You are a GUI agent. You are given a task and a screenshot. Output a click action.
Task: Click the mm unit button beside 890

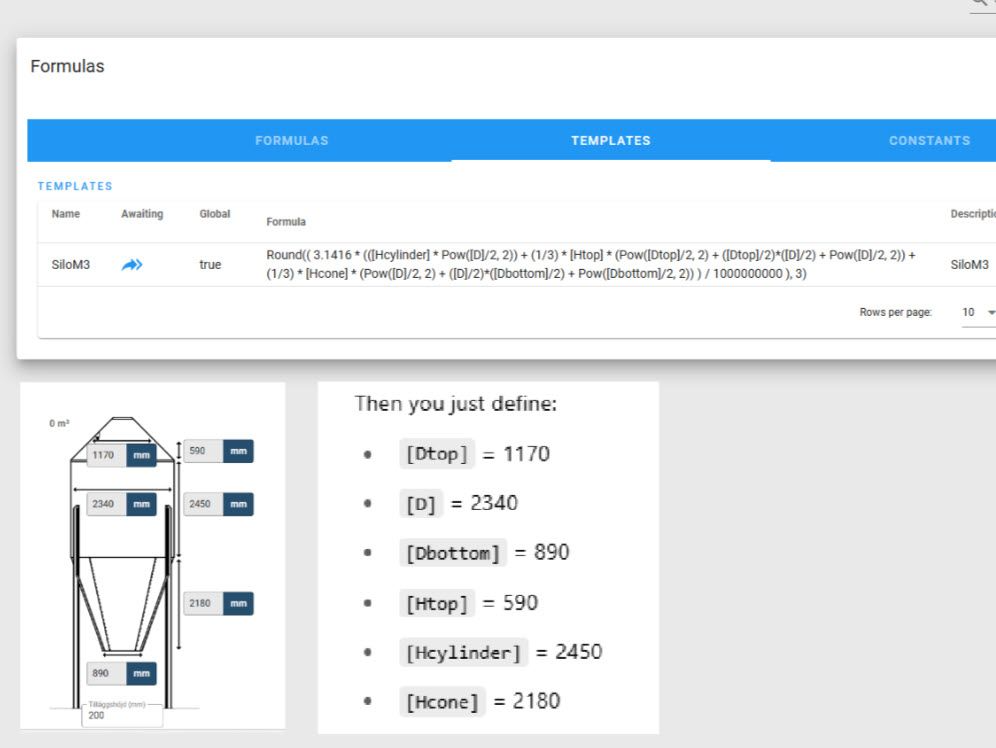pyautogui.click(x=142, y=674)
